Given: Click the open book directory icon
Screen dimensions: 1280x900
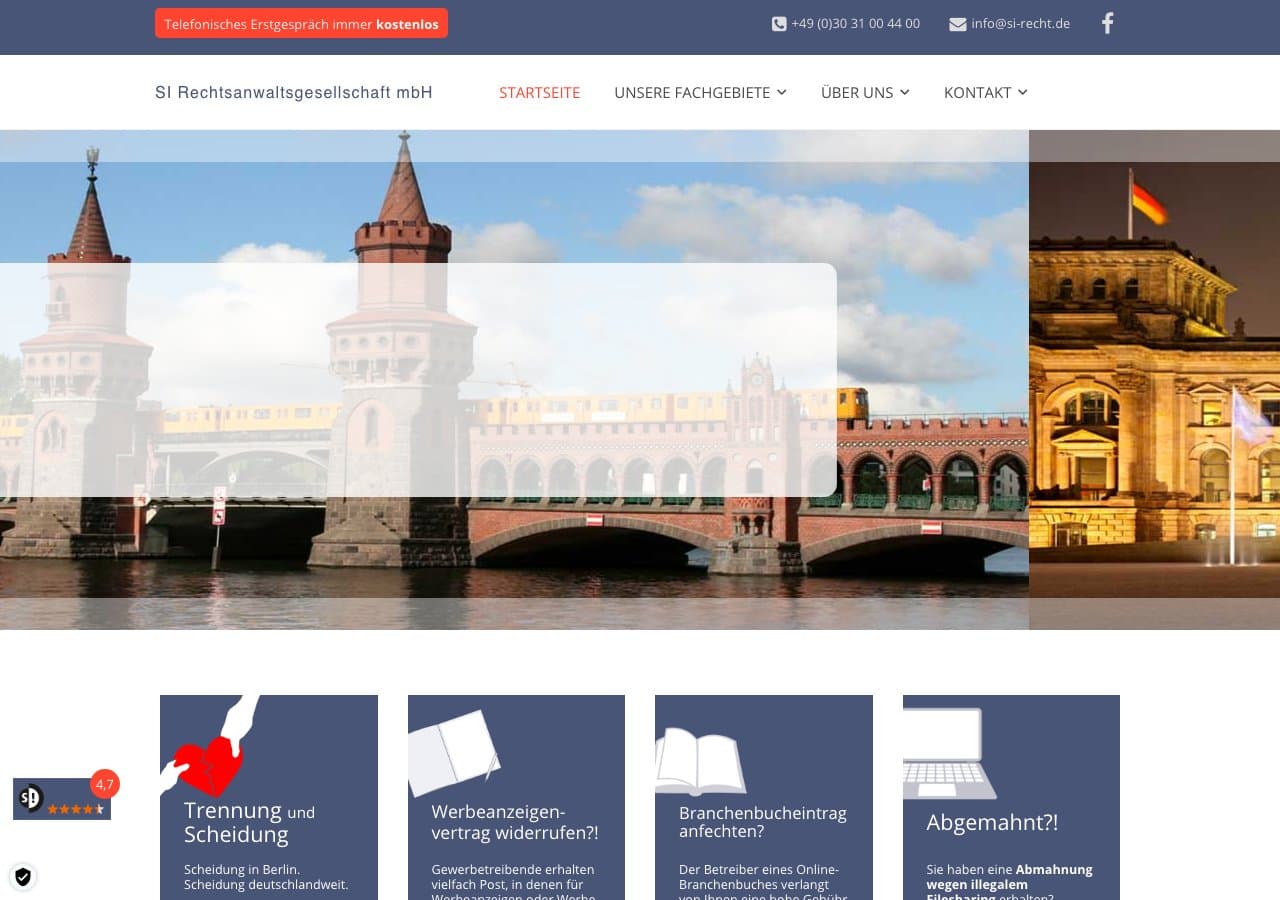Looking at the screenshot, I should [x=700, y=761].
